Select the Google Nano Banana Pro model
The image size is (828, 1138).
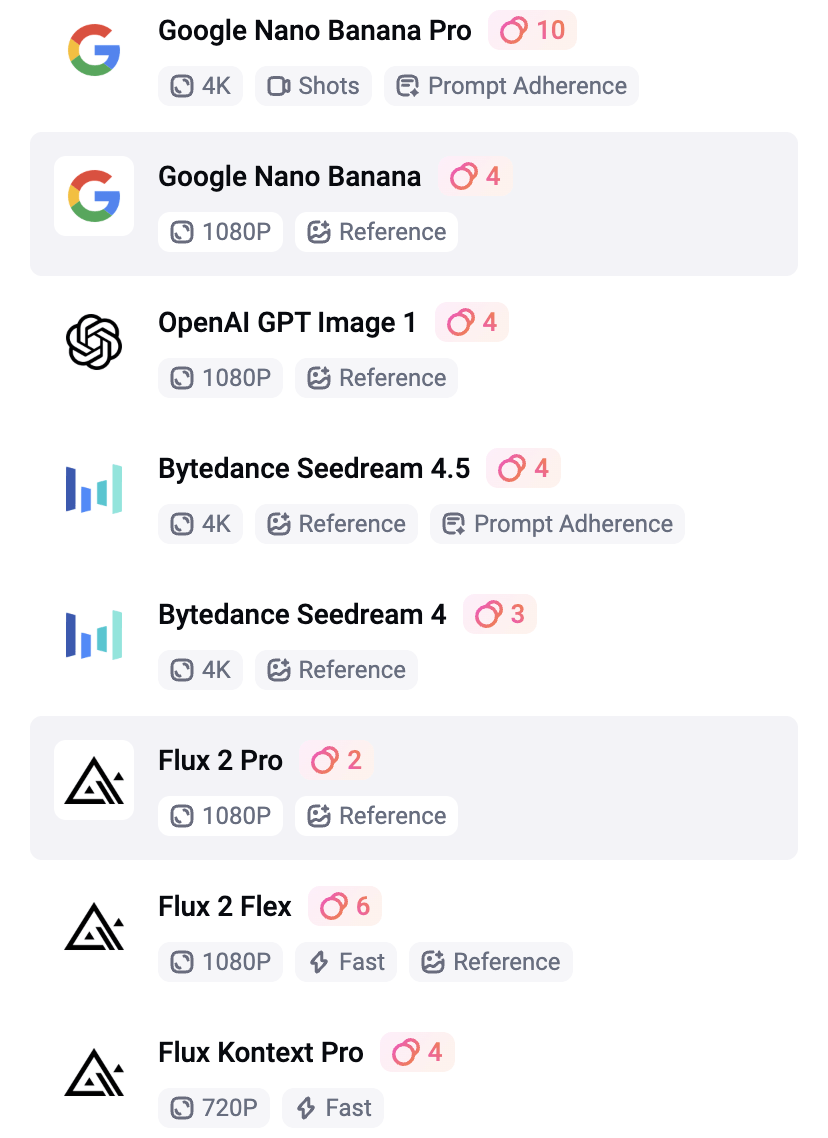(x=314, y=31)
